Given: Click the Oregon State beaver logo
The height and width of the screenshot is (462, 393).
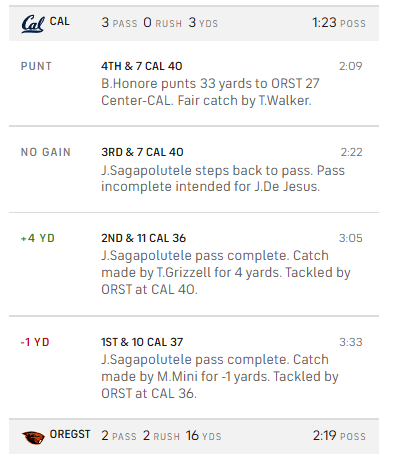Looking at the screenshot, I should click(x=33, y=437).
